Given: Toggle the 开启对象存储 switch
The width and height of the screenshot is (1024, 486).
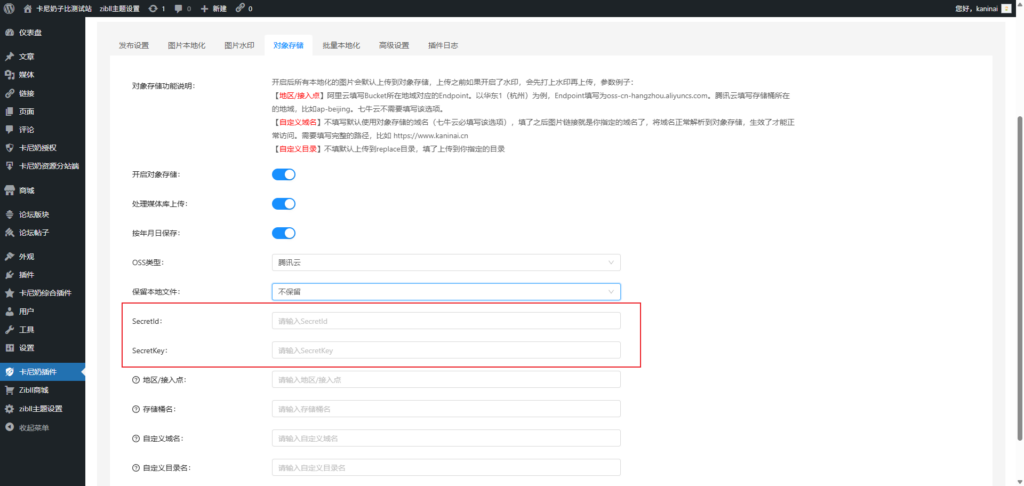Looking at the screenshot, I should tap(283, 174).
